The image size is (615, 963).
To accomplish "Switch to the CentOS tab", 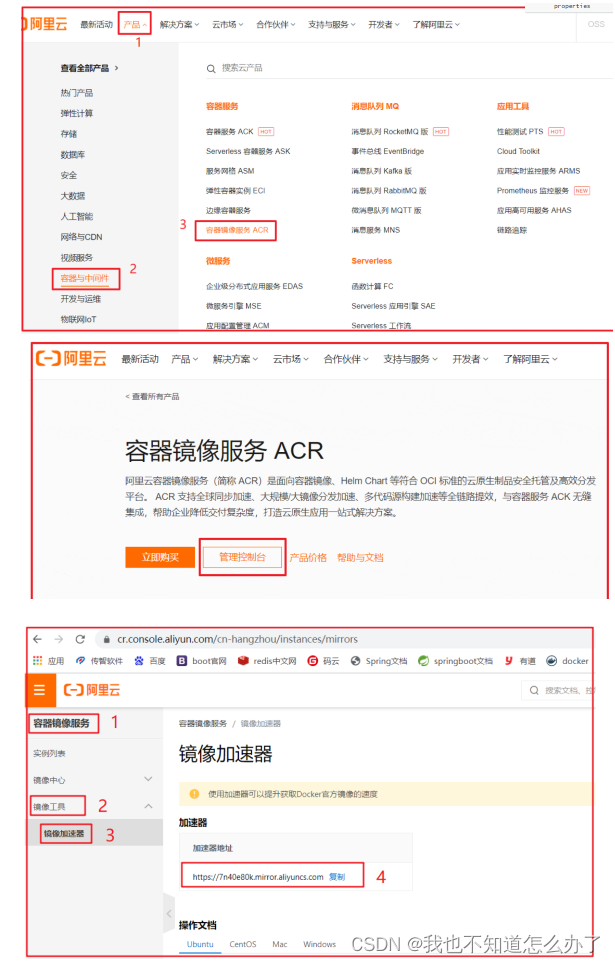I will pos(243,945).
